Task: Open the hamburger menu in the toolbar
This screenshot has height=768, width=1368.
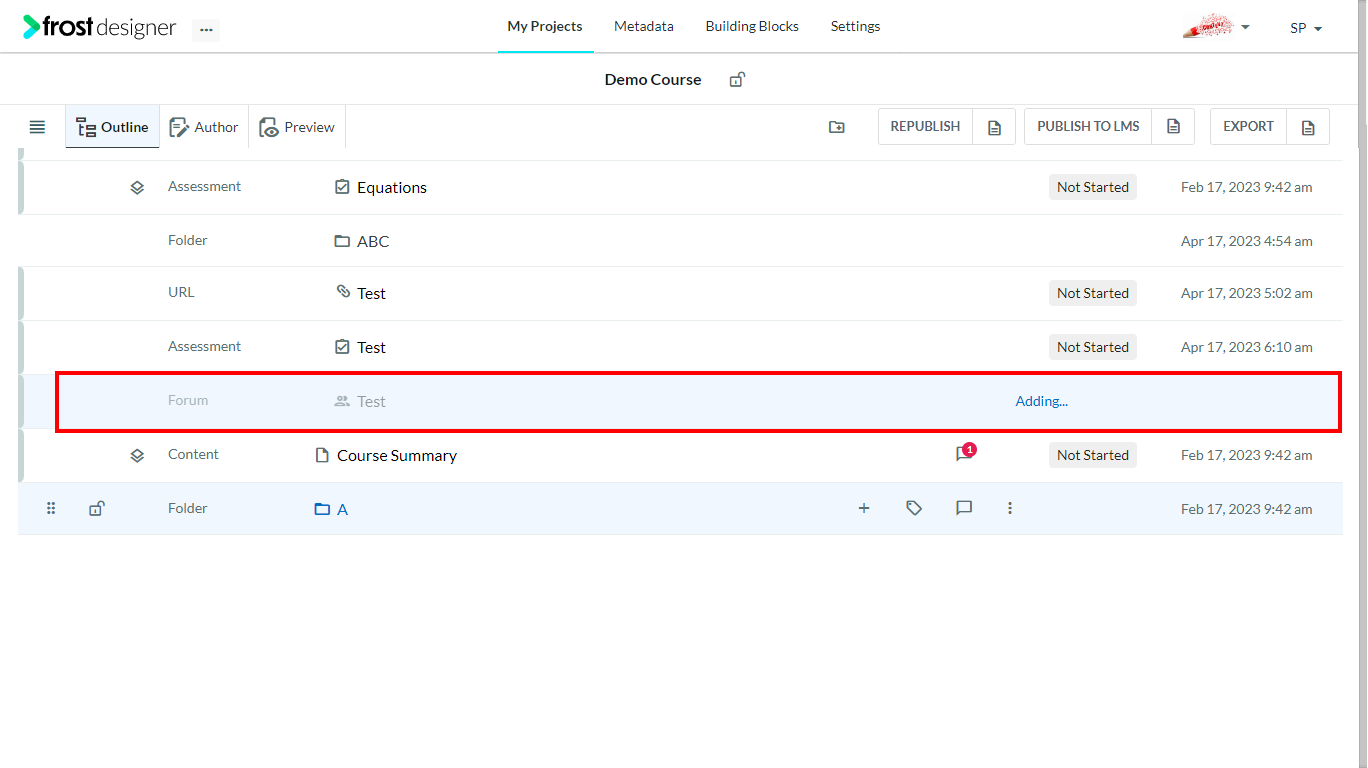Action: click(37, 127)
